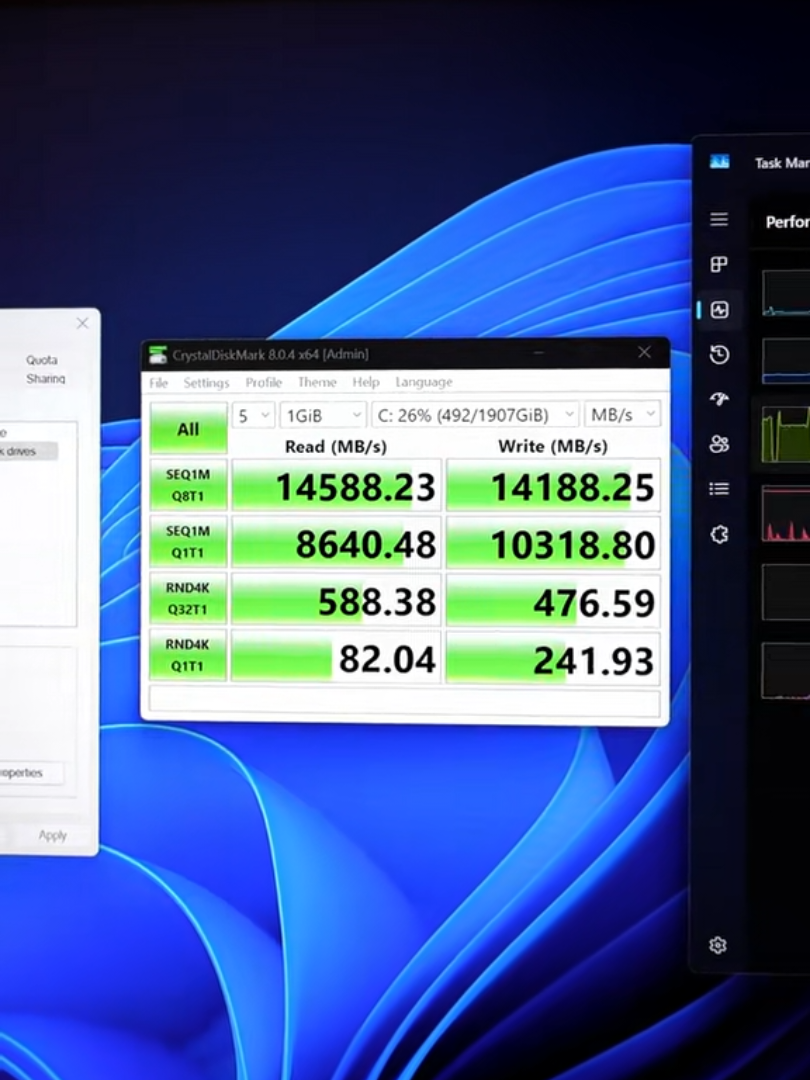The width and height of the screenshot is (810, 1080).
Task: Click the Quota tab in properties dialog
Action: (x=41, y=360)
